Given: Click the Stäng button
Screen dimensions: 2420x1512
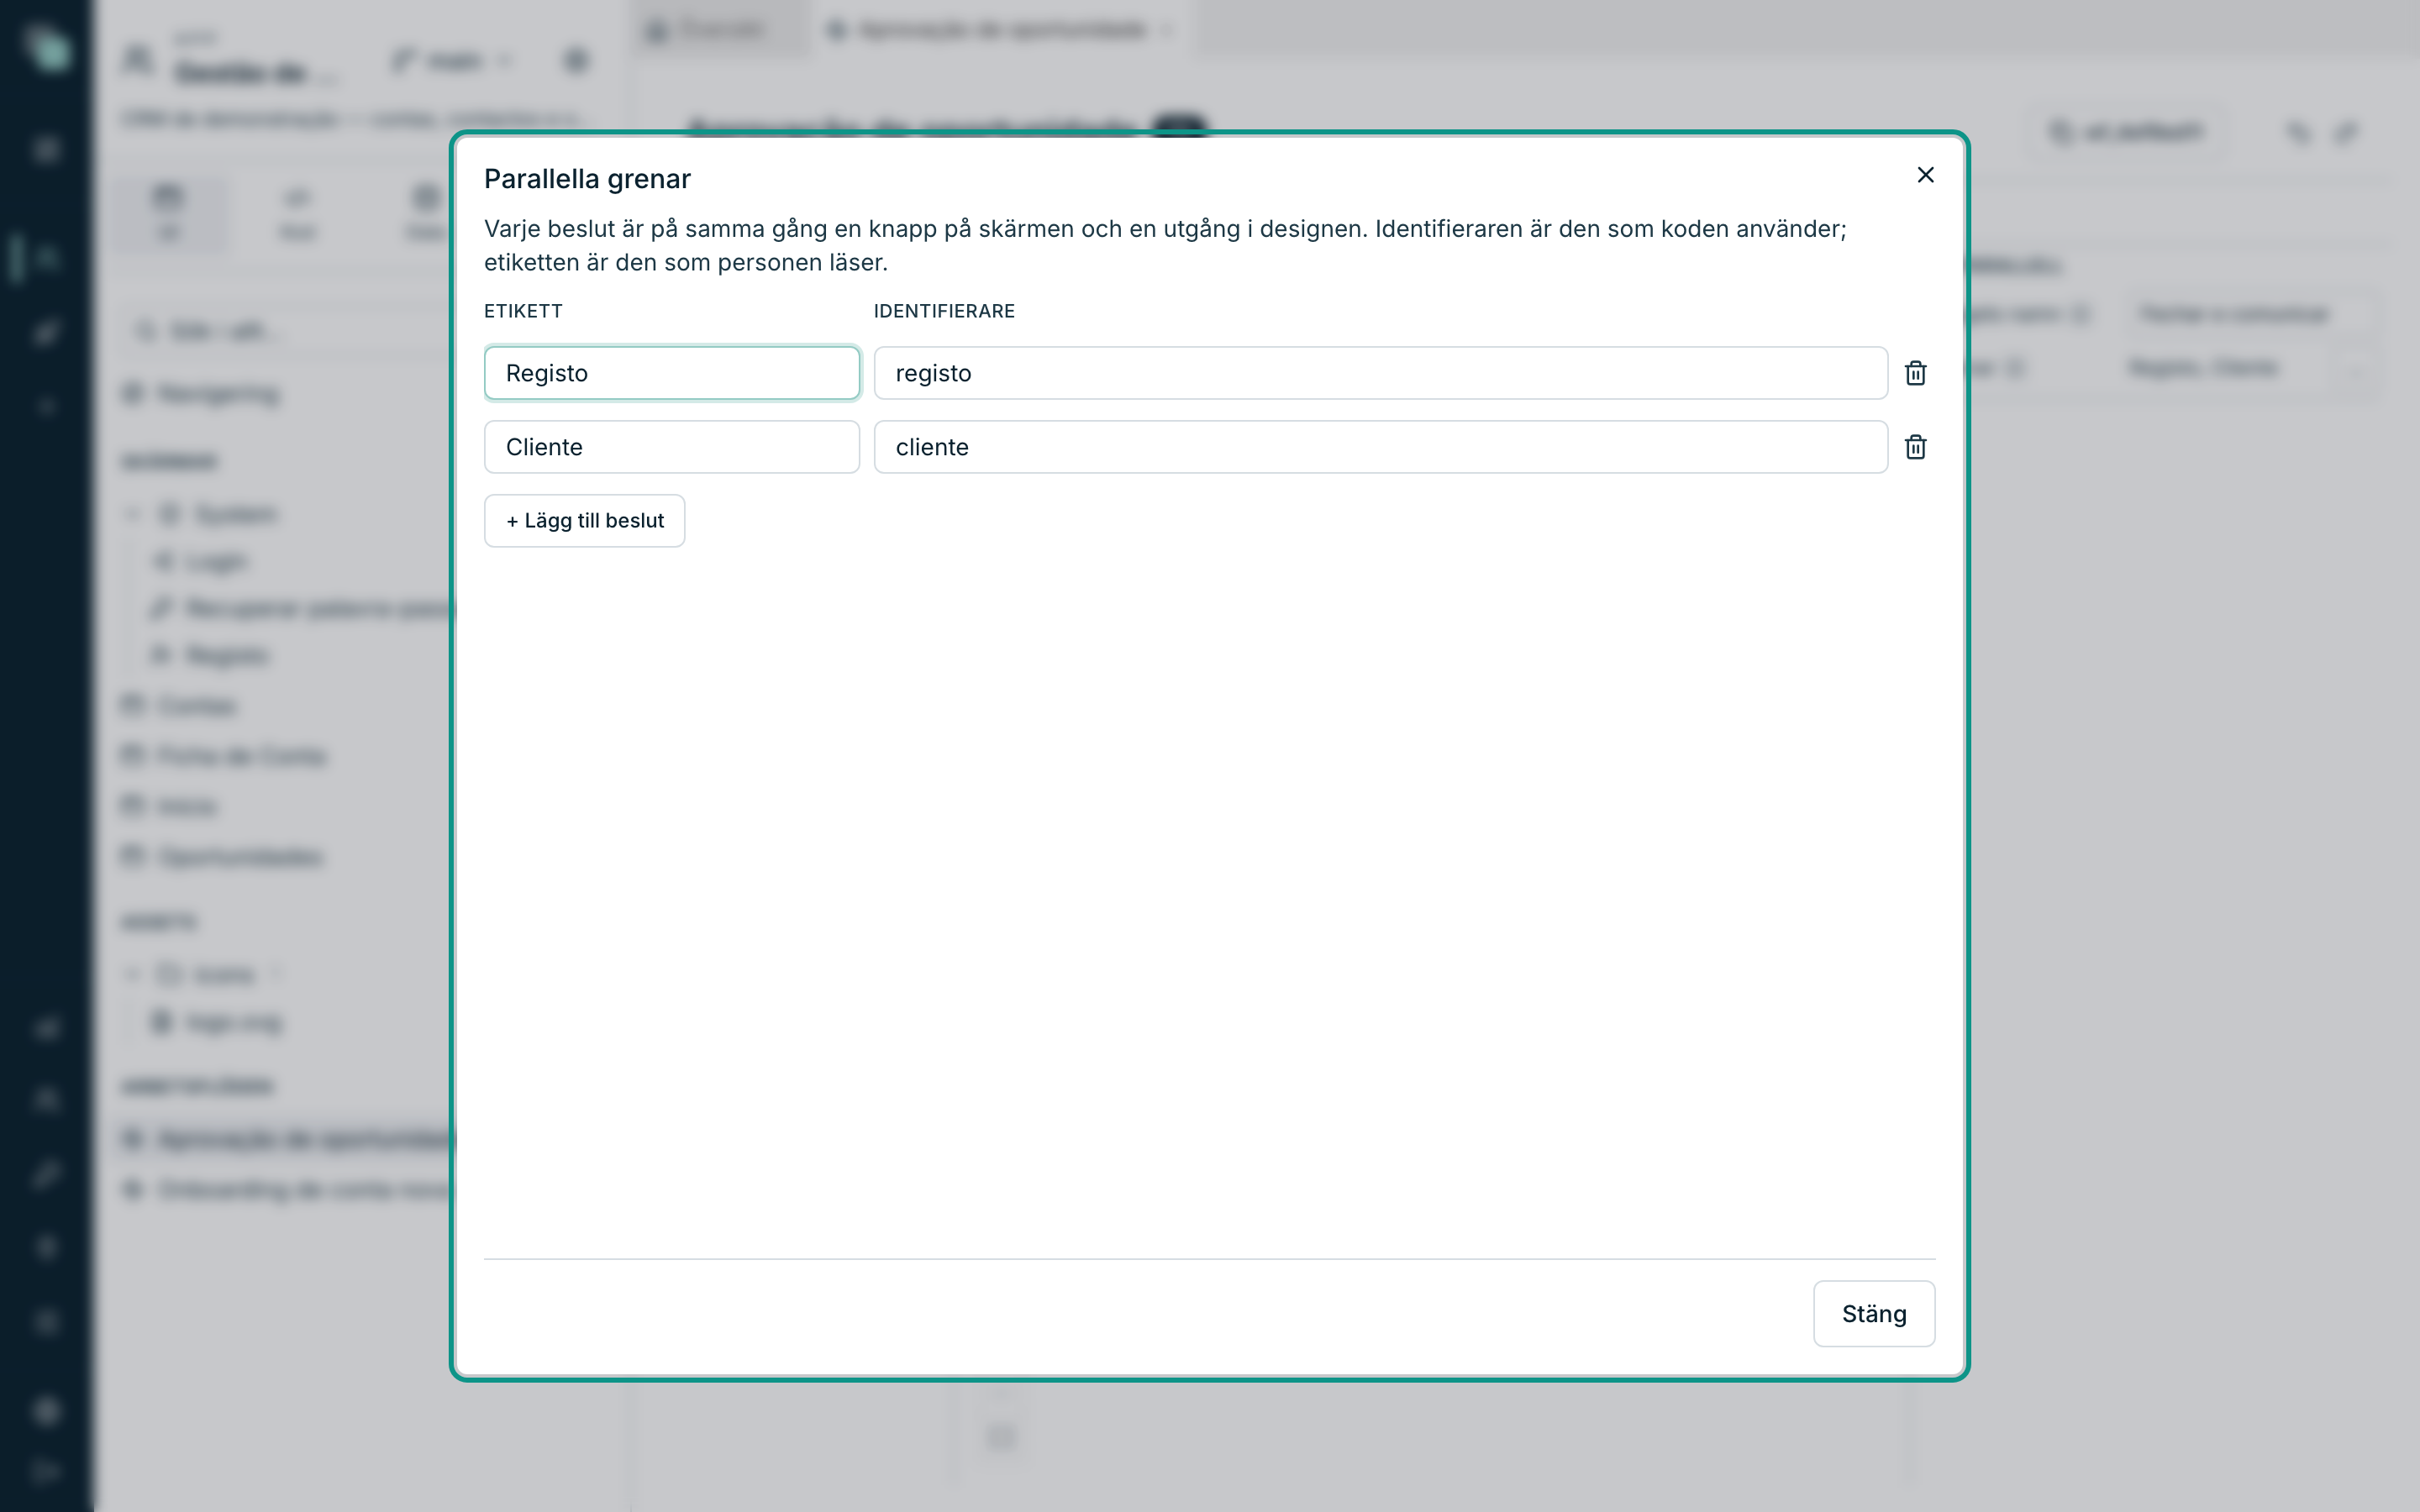Looking at the screenshot, I should point(1874,1314).
